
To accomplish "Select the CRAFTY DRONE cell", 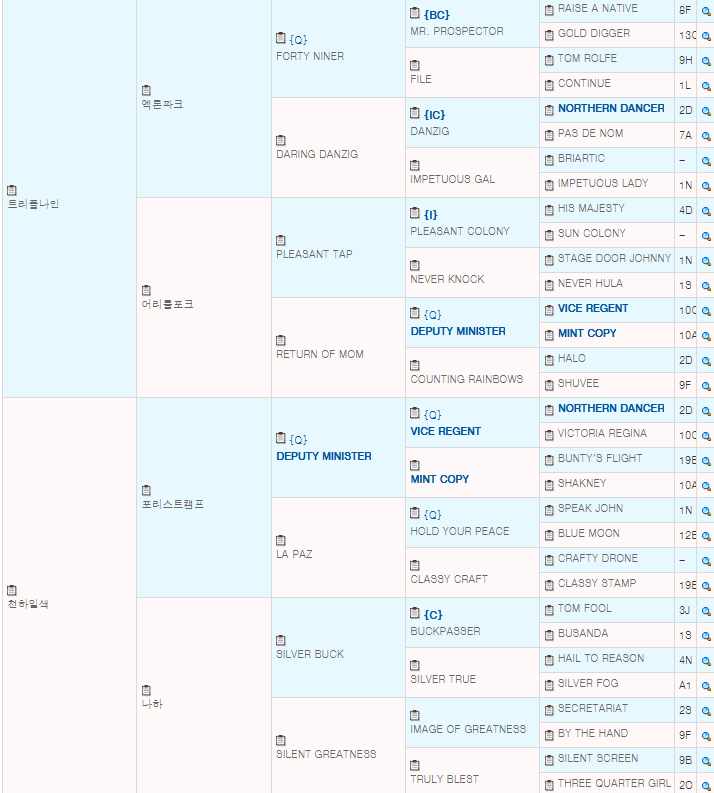I will tap(607, 560).
